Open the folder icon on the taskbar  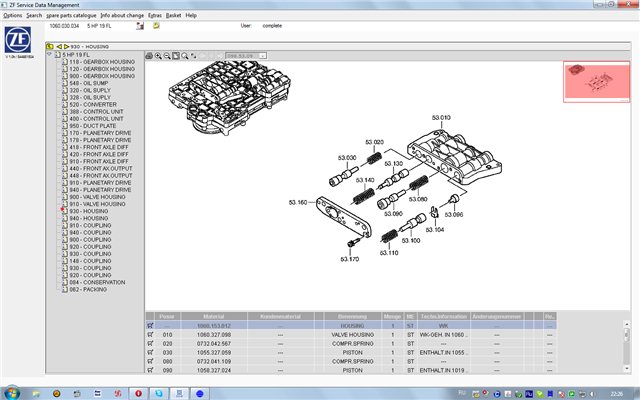tap(36, 393)
